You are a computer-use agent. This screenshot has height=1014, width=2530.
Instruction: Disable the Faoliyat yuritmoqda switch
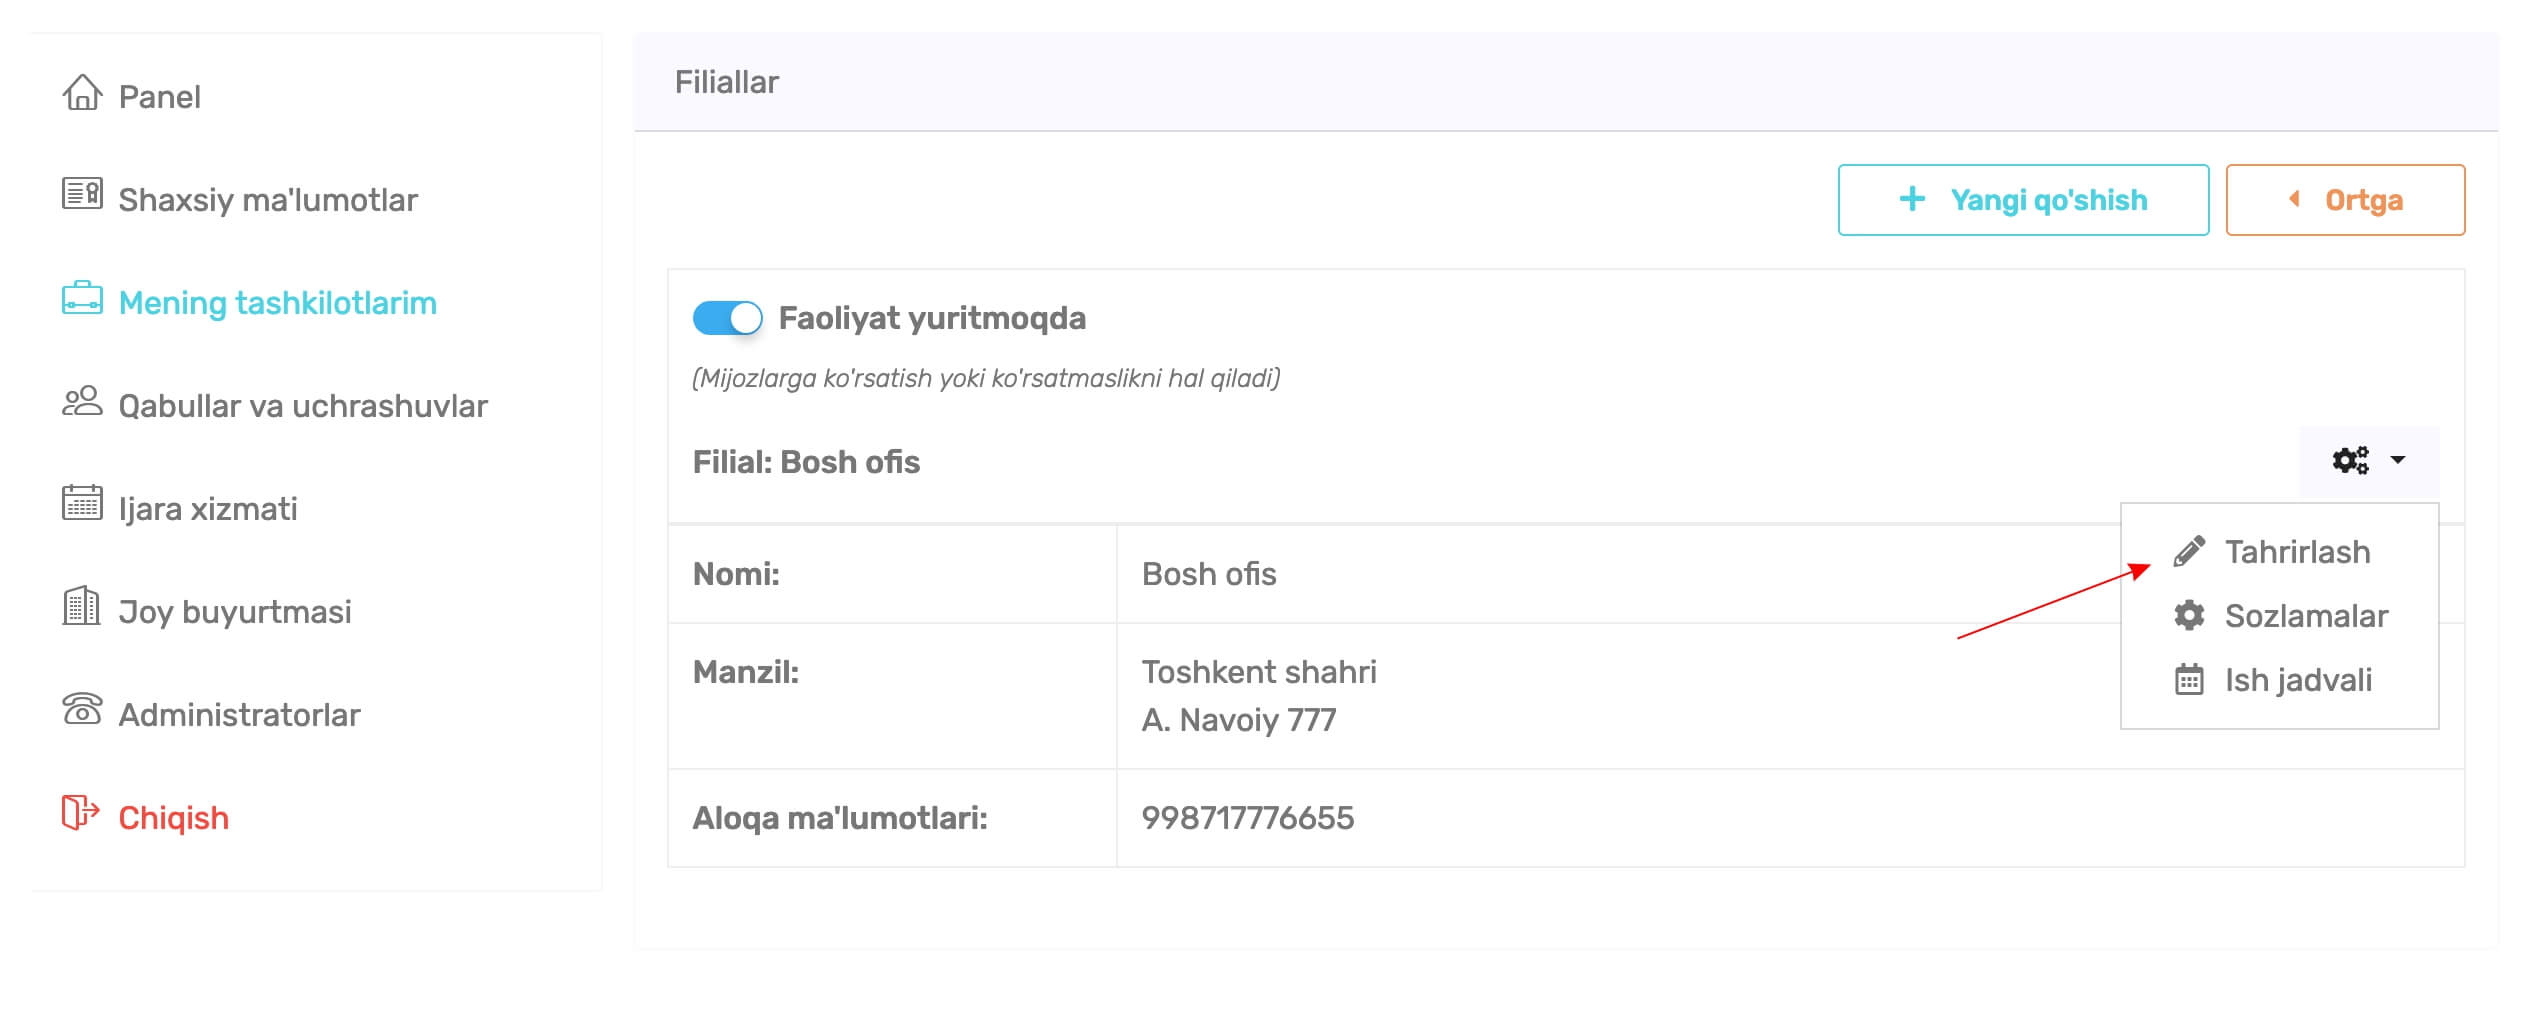coord(728,317)
